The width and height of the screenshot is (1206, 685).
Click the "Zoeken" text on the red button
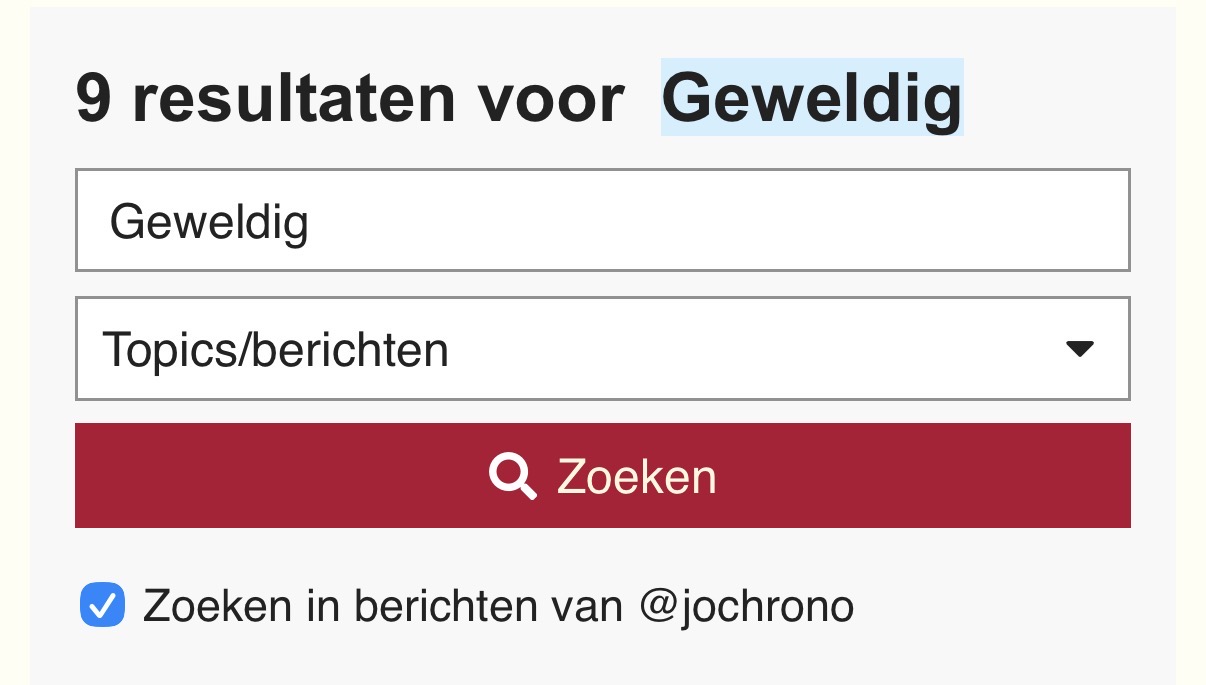click(637, 477)
